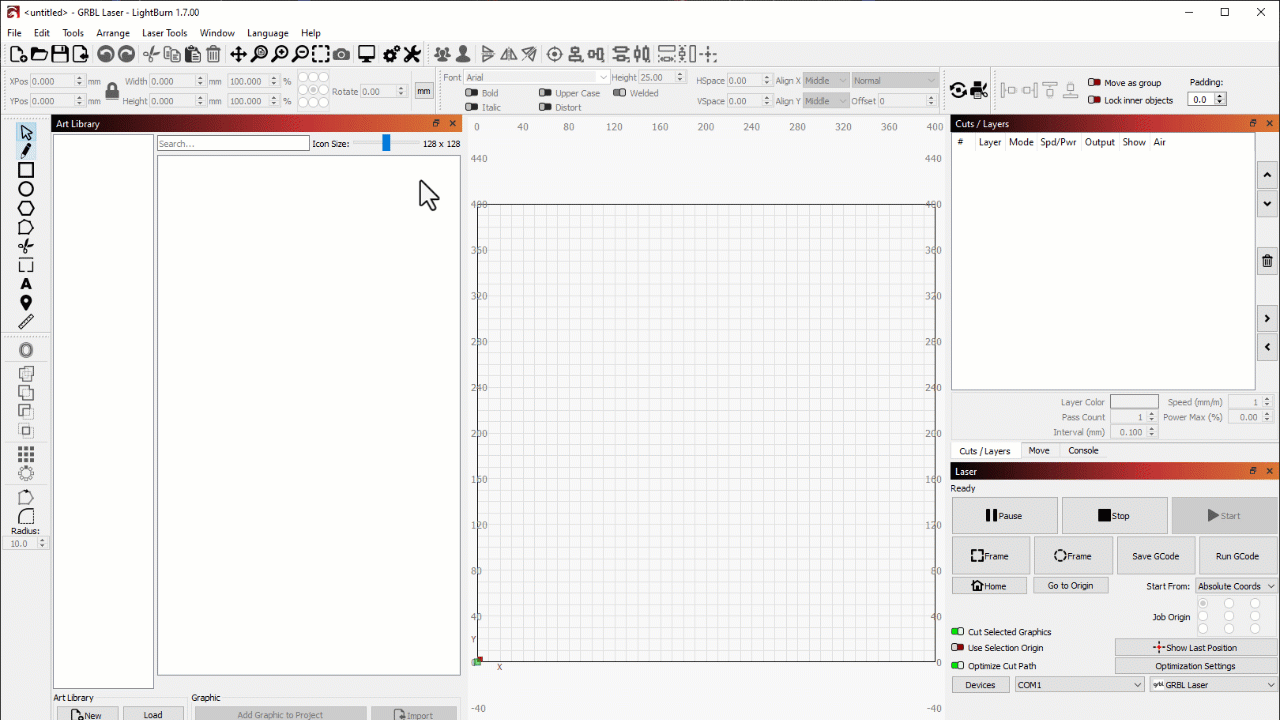
Task: Click inside the Art Library search field
Action: click(x=232, y=143)
